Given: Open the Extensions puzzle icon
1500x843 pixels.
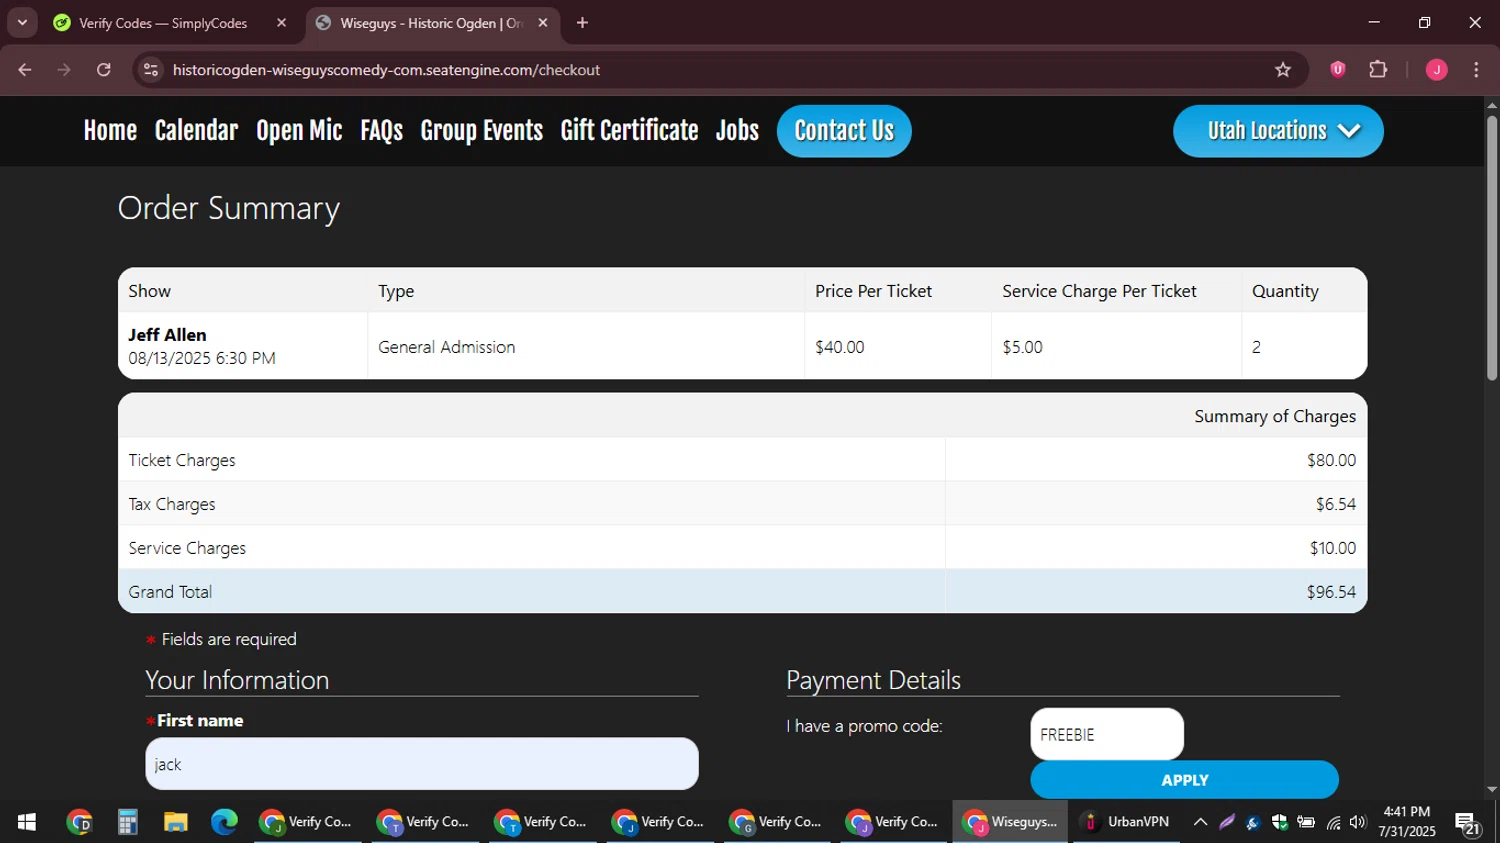Looking at the screenshot, I should pyautogui.click(x=1378, y=69).
